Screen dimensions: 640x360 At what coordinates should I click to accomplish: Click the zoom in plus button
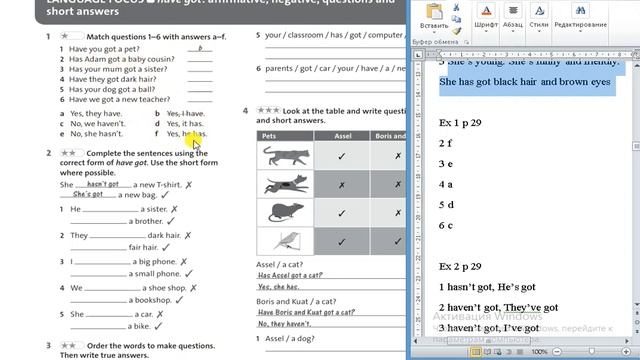(626, 351)
